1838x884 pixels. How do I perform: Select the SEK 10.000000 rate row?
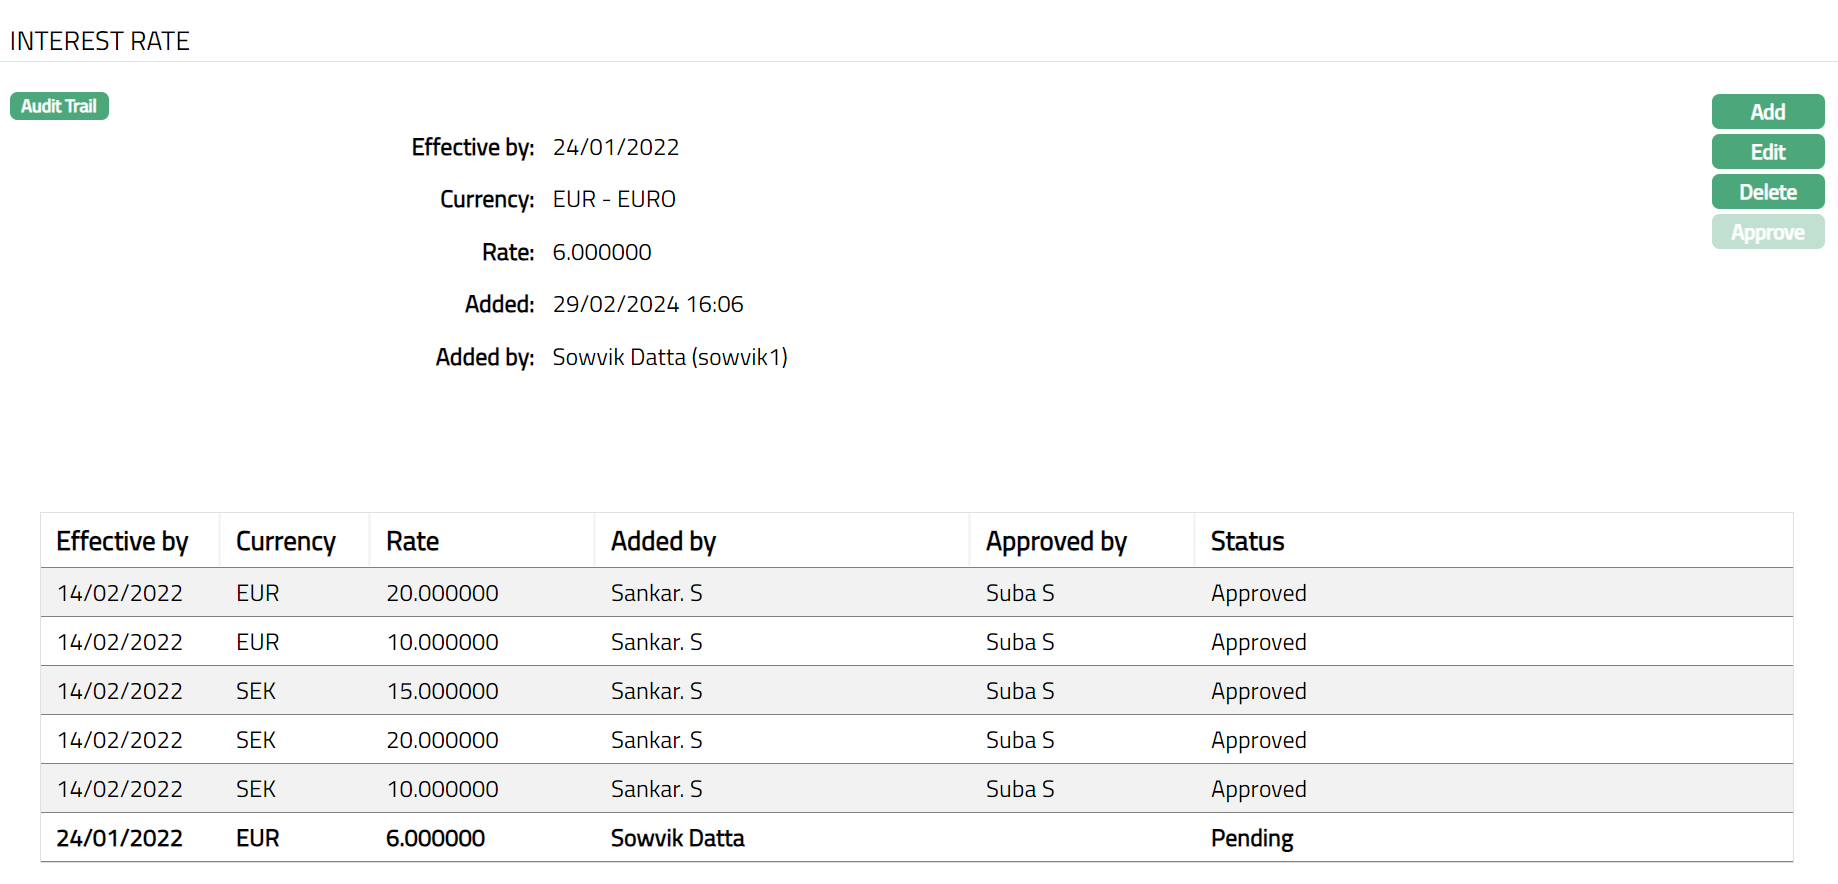(x=442, y=789)
